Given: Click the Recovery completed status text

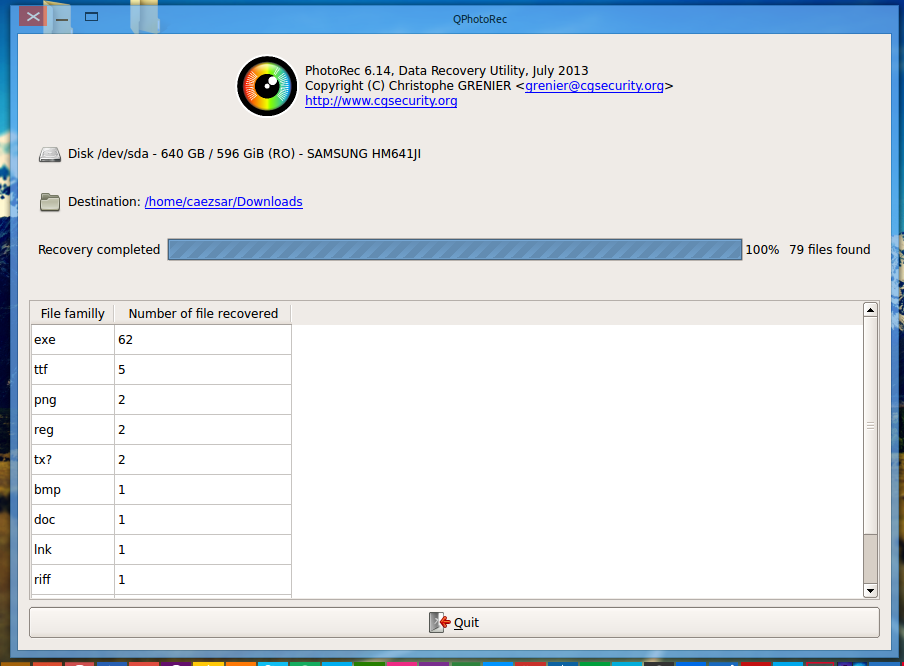Looking at the screenshot, I should [99, 250].
